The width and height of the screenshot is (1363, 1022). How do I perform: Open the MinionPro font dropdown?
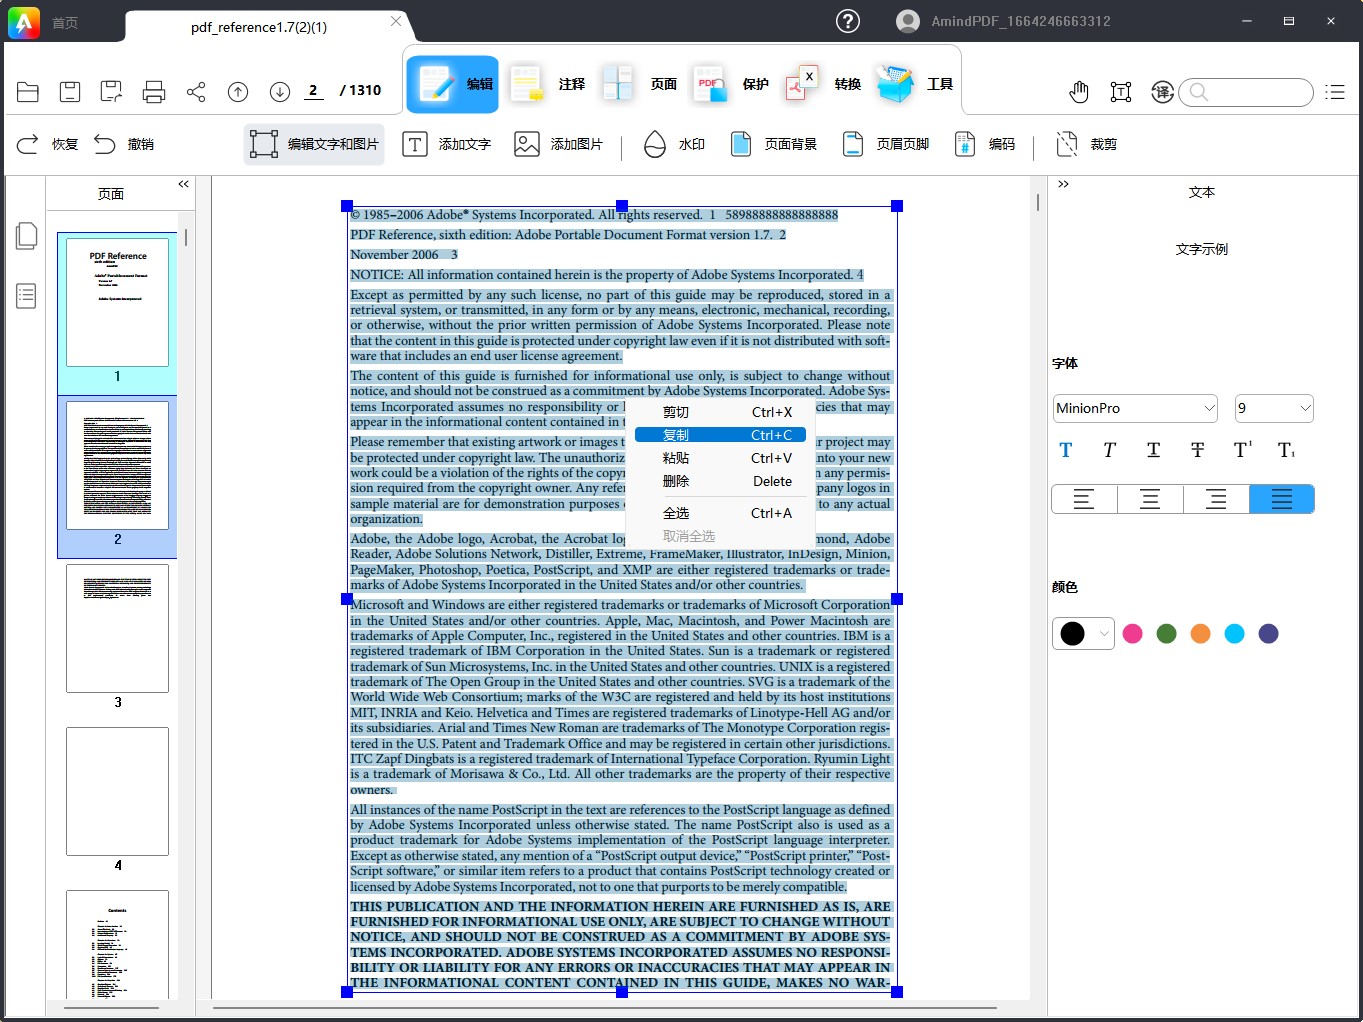(1135, 408)
